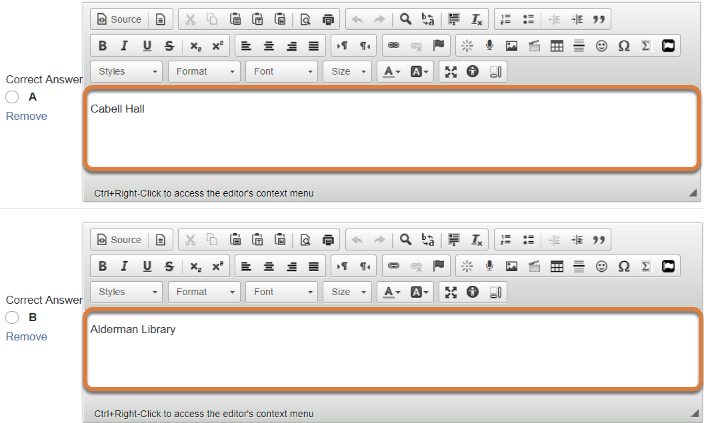
Task: Click Remove Format icon in answer B editor
Action: (x=476, y=240)
